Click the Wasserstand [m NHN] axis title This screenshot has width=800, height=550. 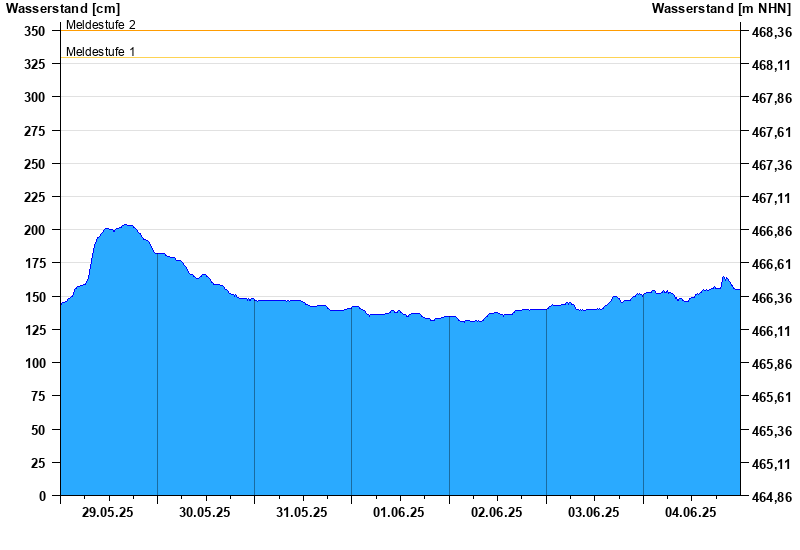721,8
